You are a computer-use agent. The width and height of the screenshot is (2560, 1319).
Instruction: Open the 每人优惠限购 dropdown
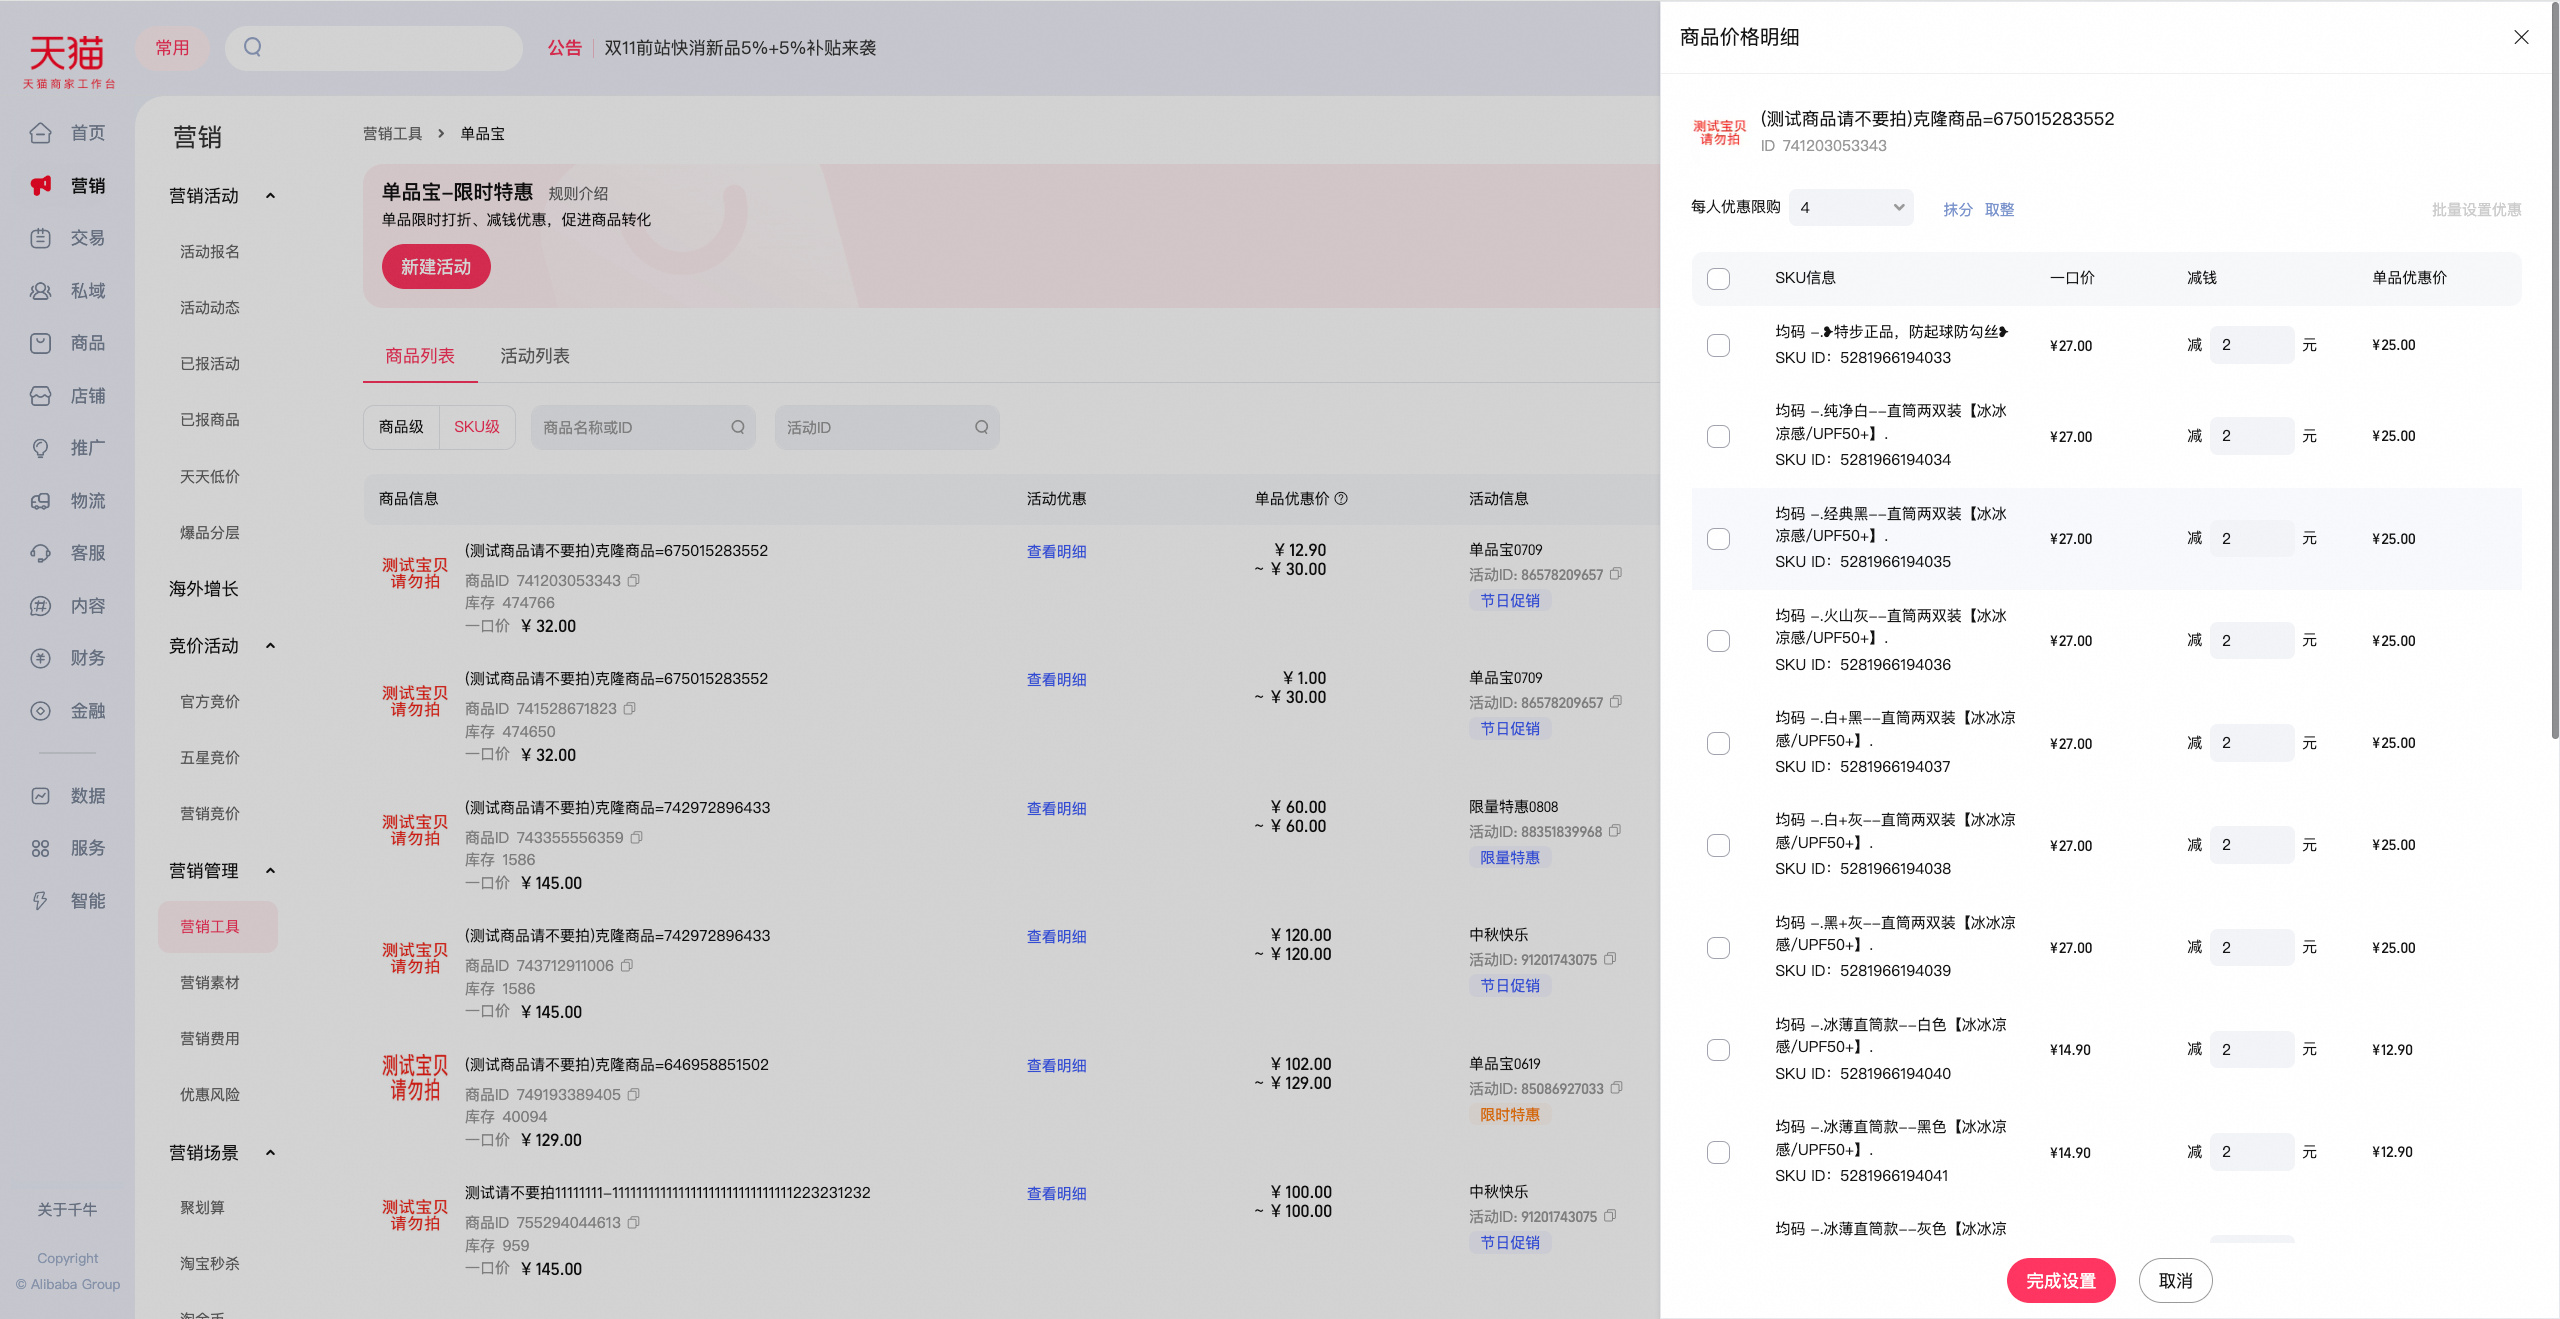[1851, 207]
